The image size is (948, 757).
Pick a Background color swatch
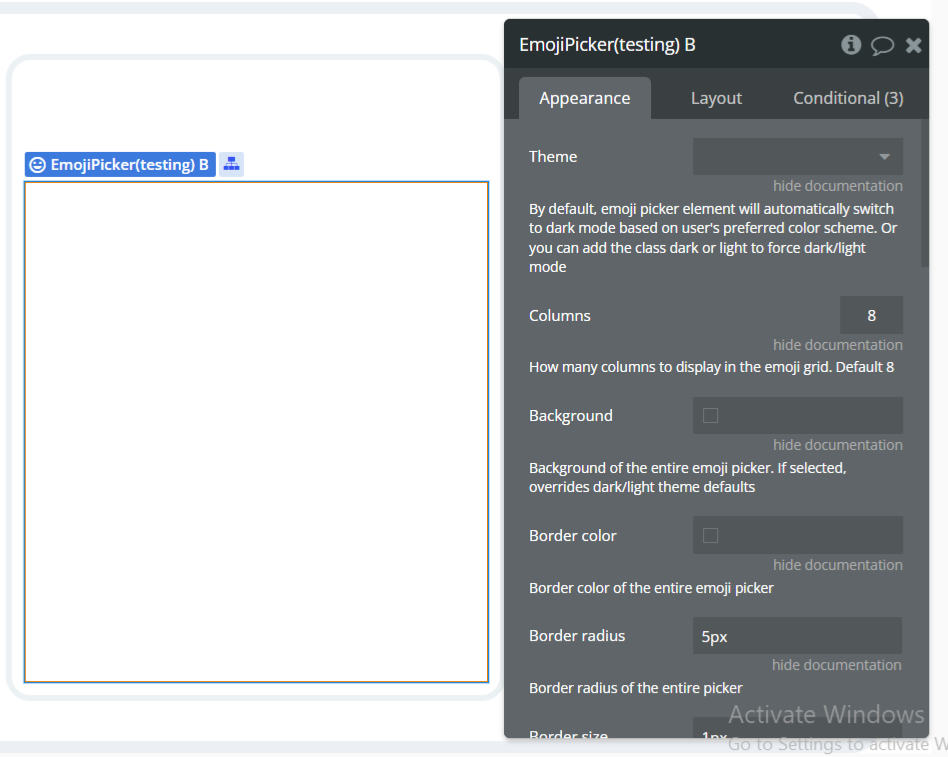[x=710, y=415]
